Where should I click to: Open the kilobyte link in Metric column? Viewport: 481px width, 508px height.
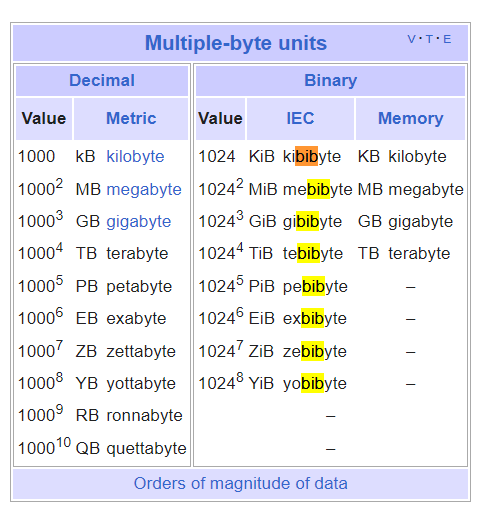coord(135,156)
